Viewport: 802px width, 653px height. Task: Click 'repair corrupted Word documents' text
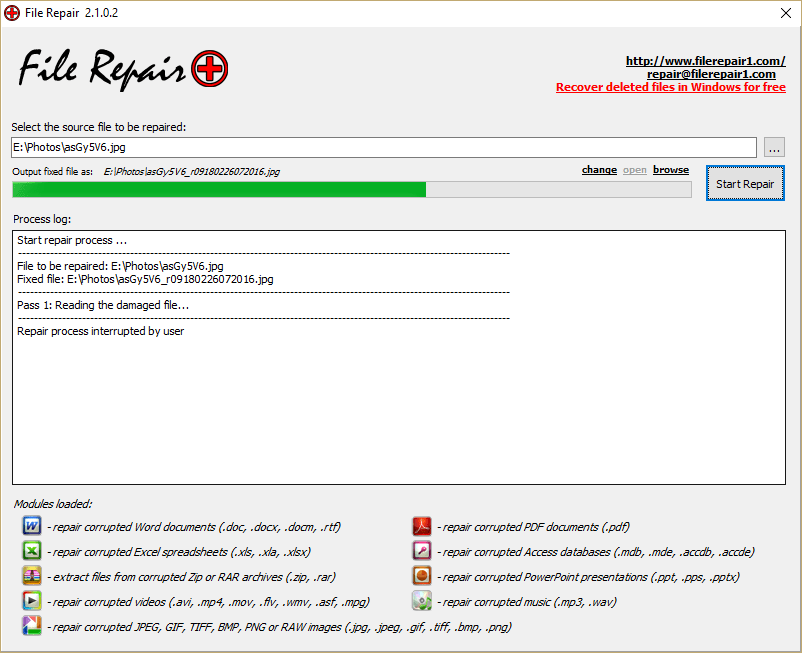[x=194, y=527]
